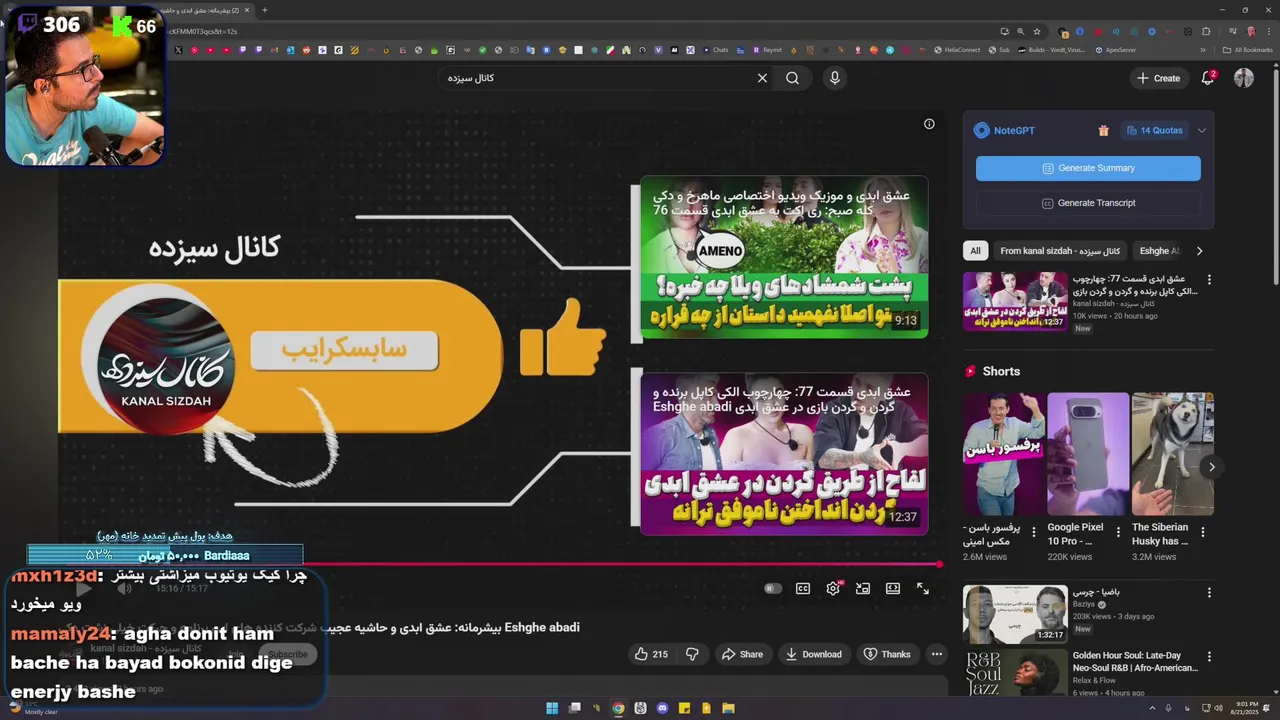
Task: Show more filter chips arrow
Action: 1199,251
